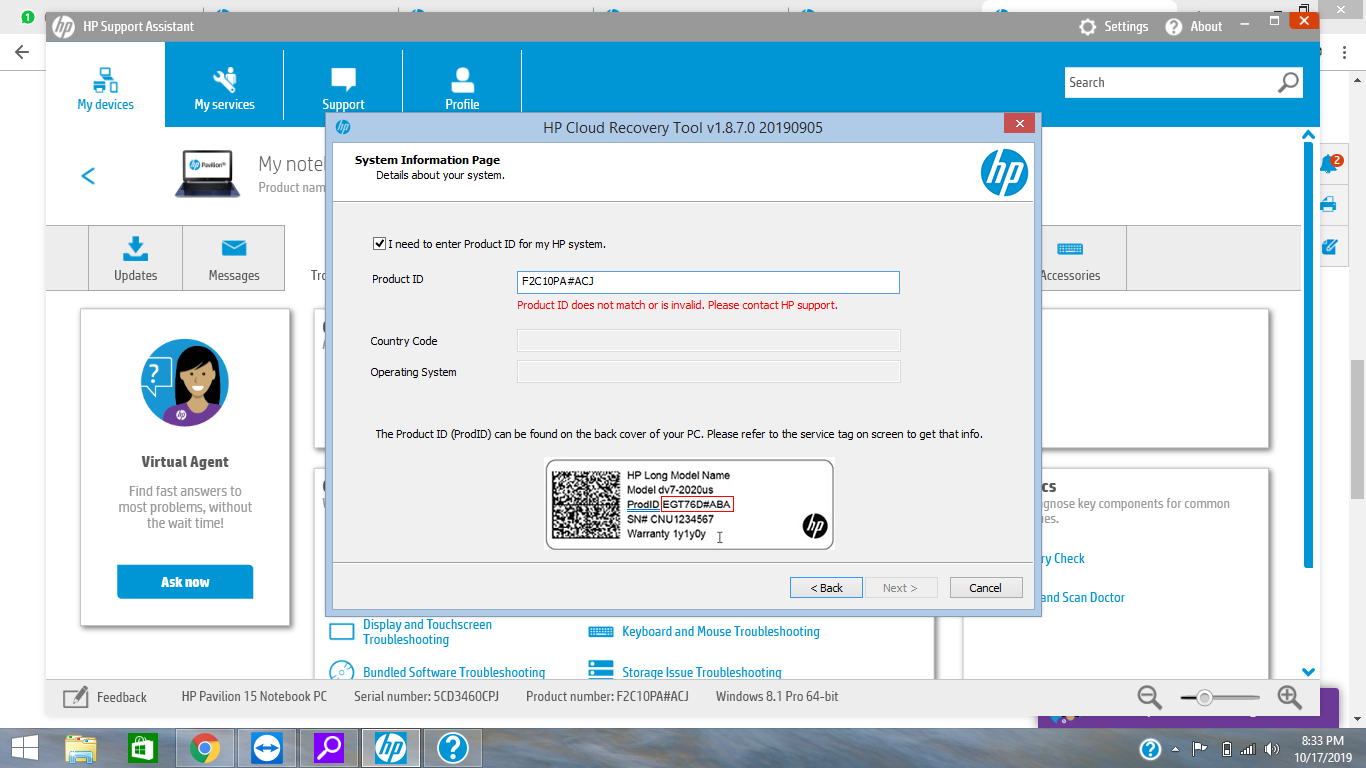The height and width of the screenshot is (768, 1366).
Task: Open File Explorer from the taskbar
Action: point(81,748)
